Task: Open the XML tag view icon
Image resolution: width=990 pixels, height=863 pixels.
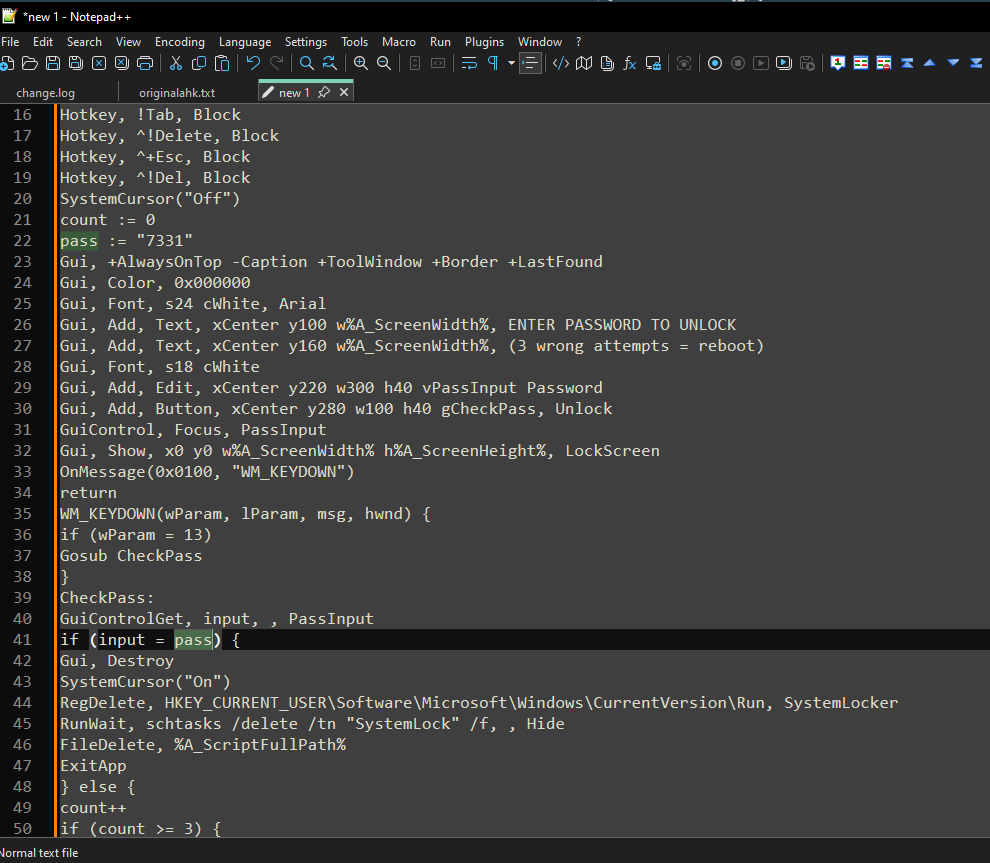Action: (561, 63)
